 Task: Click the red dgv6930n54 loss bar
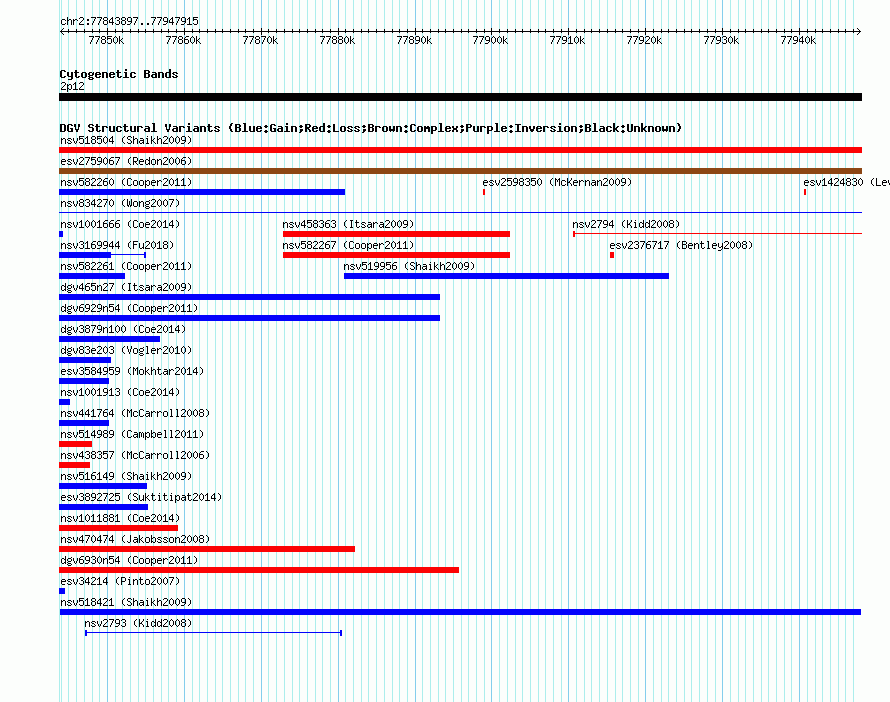pyautogui.click(x=259, y=570)
